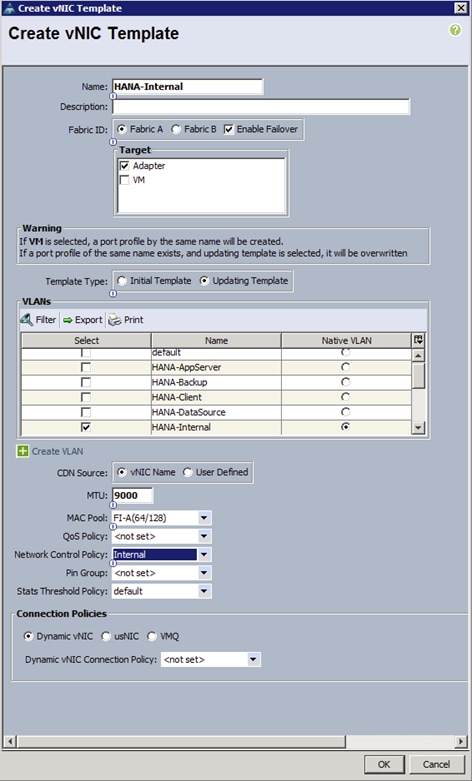Click the HANA-Client name cell
Image resolution: width=472 pixels, height=781 pixels.
pyautogui.click(x=216, y=397)
